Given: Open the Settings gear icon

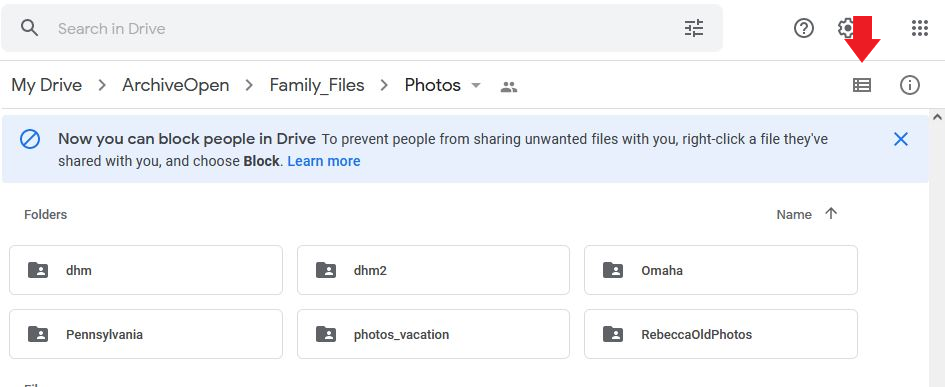Looking at the screenshot, I should (846, 28).
